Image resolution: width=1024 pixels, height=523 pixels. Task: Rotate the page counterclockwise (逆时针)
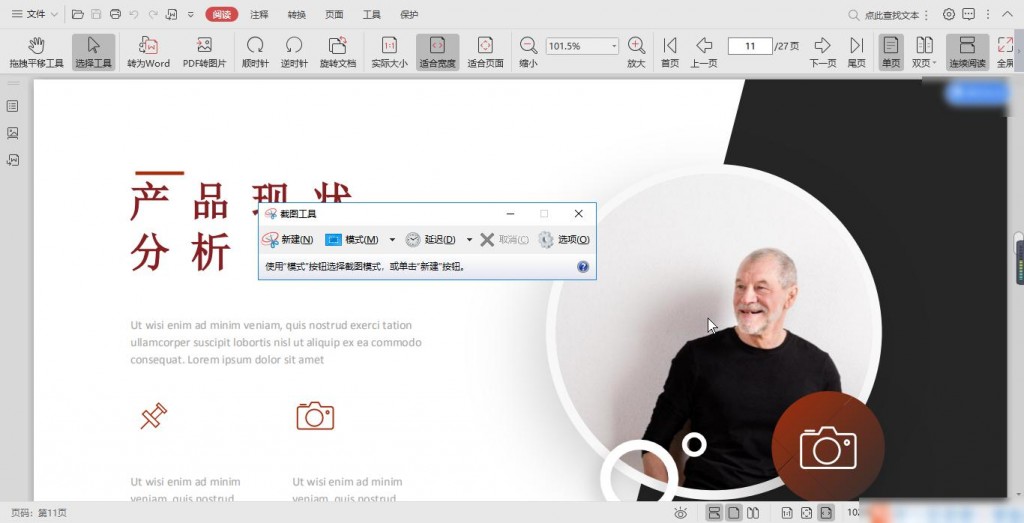click(x=295, y=52)
